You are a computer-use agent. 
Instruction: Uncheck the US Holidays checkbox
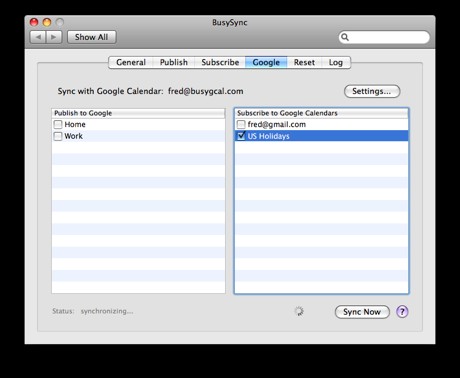[241, 136]
